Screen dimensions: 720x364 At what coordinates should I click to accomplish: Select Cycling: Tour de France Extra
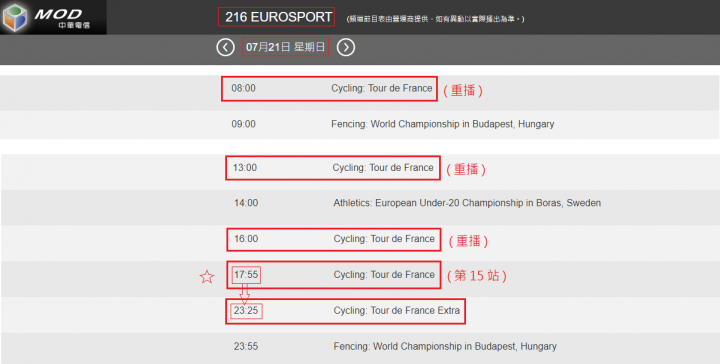tap(397, 311)
